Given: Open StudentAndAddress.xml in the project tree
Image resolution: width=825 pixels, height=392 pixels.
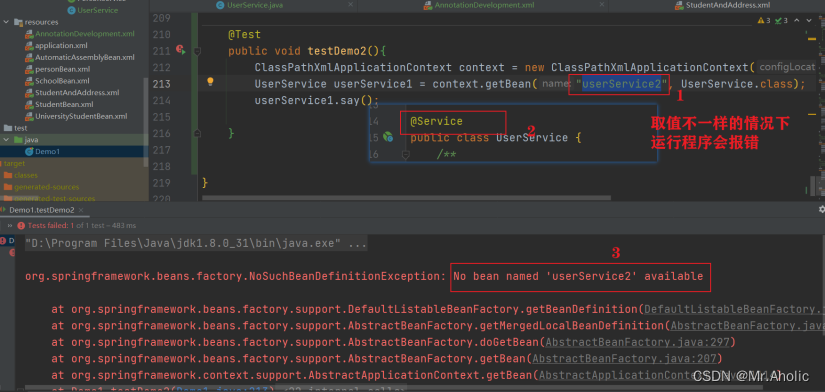Looking at the screenshot, I should (x=77, y=93).
